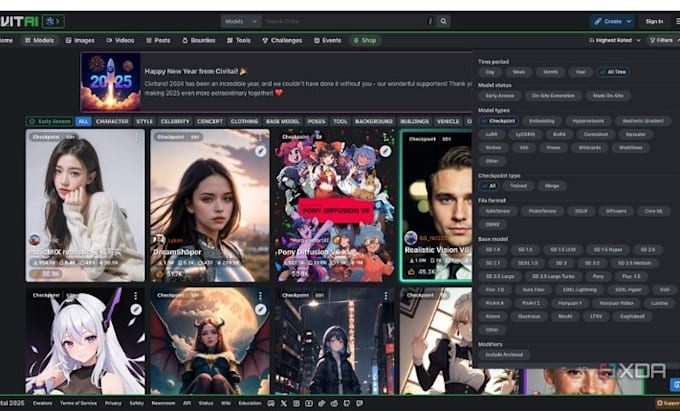This screenshot has width=680, height=411.
Task: Click brush icon on white-haired anime card
Action: point(136,309)
